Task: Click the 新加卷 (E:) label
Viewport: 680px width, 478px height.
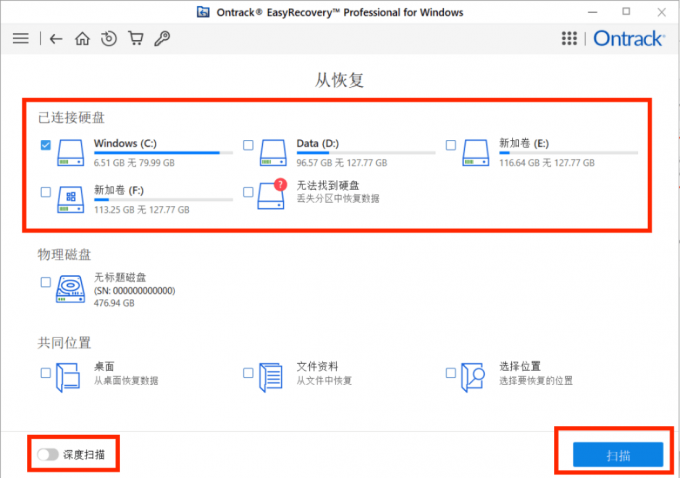Action: point(524,143)
